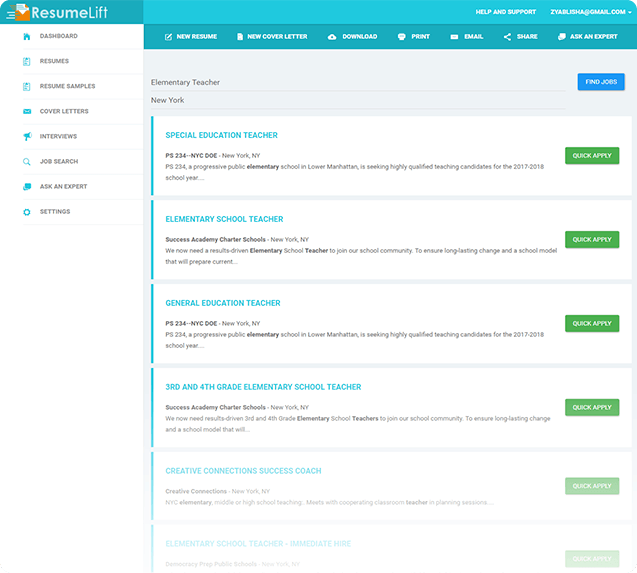Quick Apply to 3rd and 4th Grade Teacher

click(592, 408)
